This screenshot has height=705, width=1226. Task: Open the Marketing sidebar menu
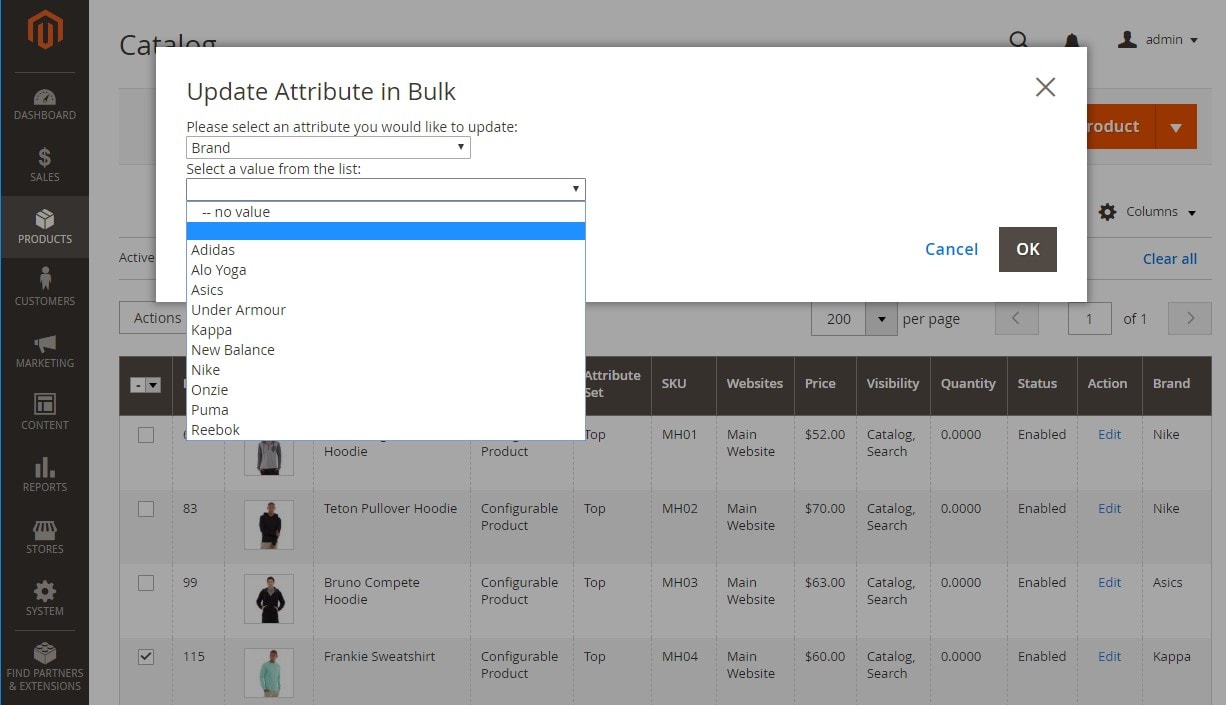point(45,351)
